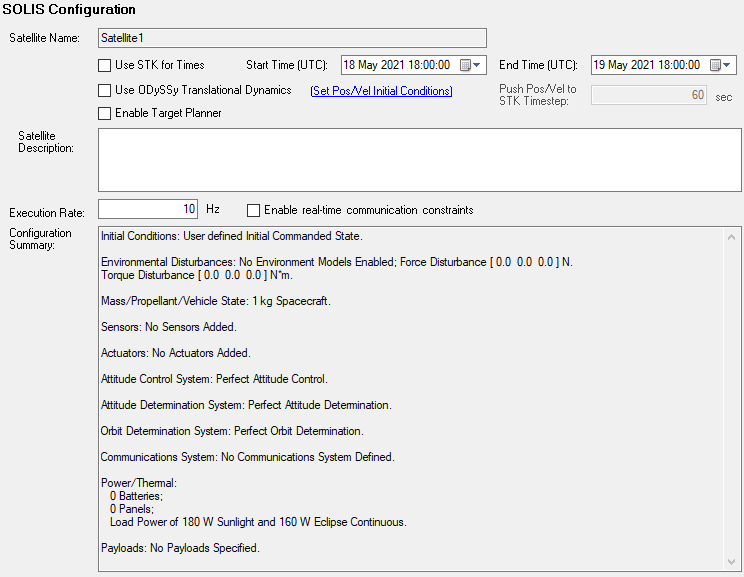Enable Use STK for Times checkbox
744x577 pixels.
[x=105, y=65]
